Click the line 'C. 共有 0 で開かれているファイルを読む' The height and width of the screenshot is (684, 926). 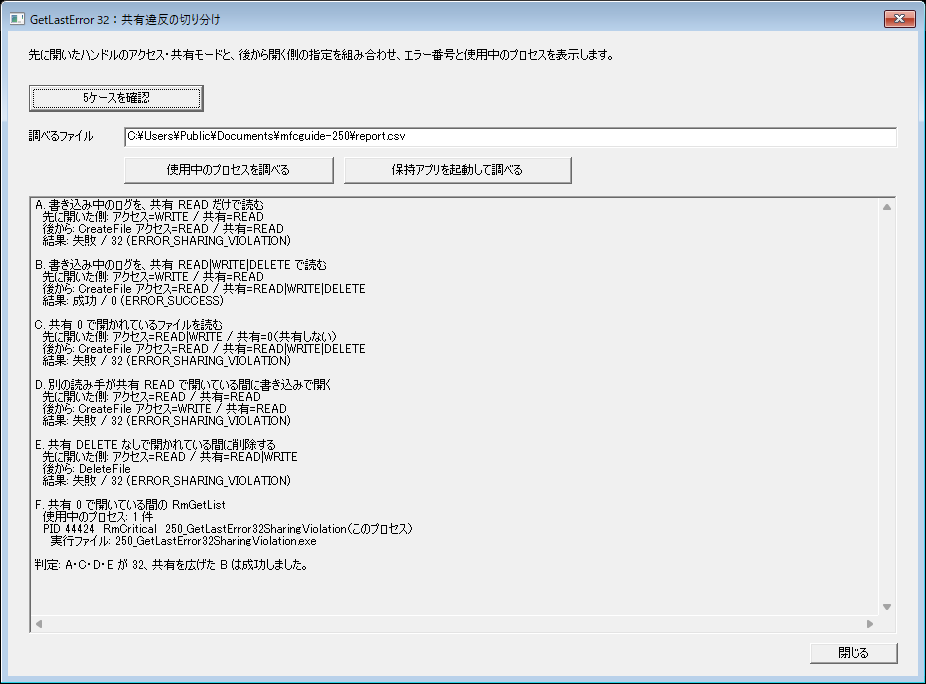click(x=129, y=325)
